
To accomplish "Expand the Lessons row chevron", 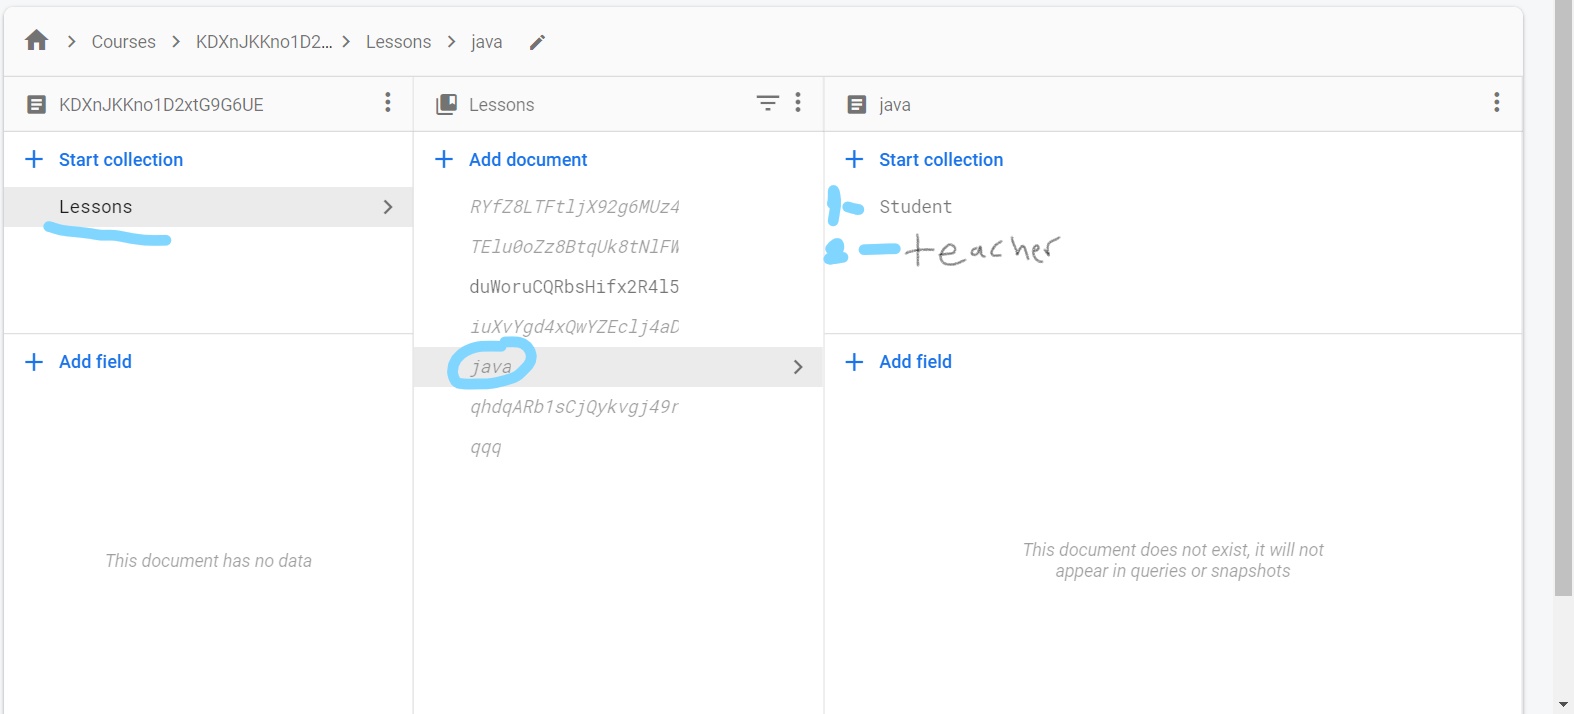I will coord(388,207).
